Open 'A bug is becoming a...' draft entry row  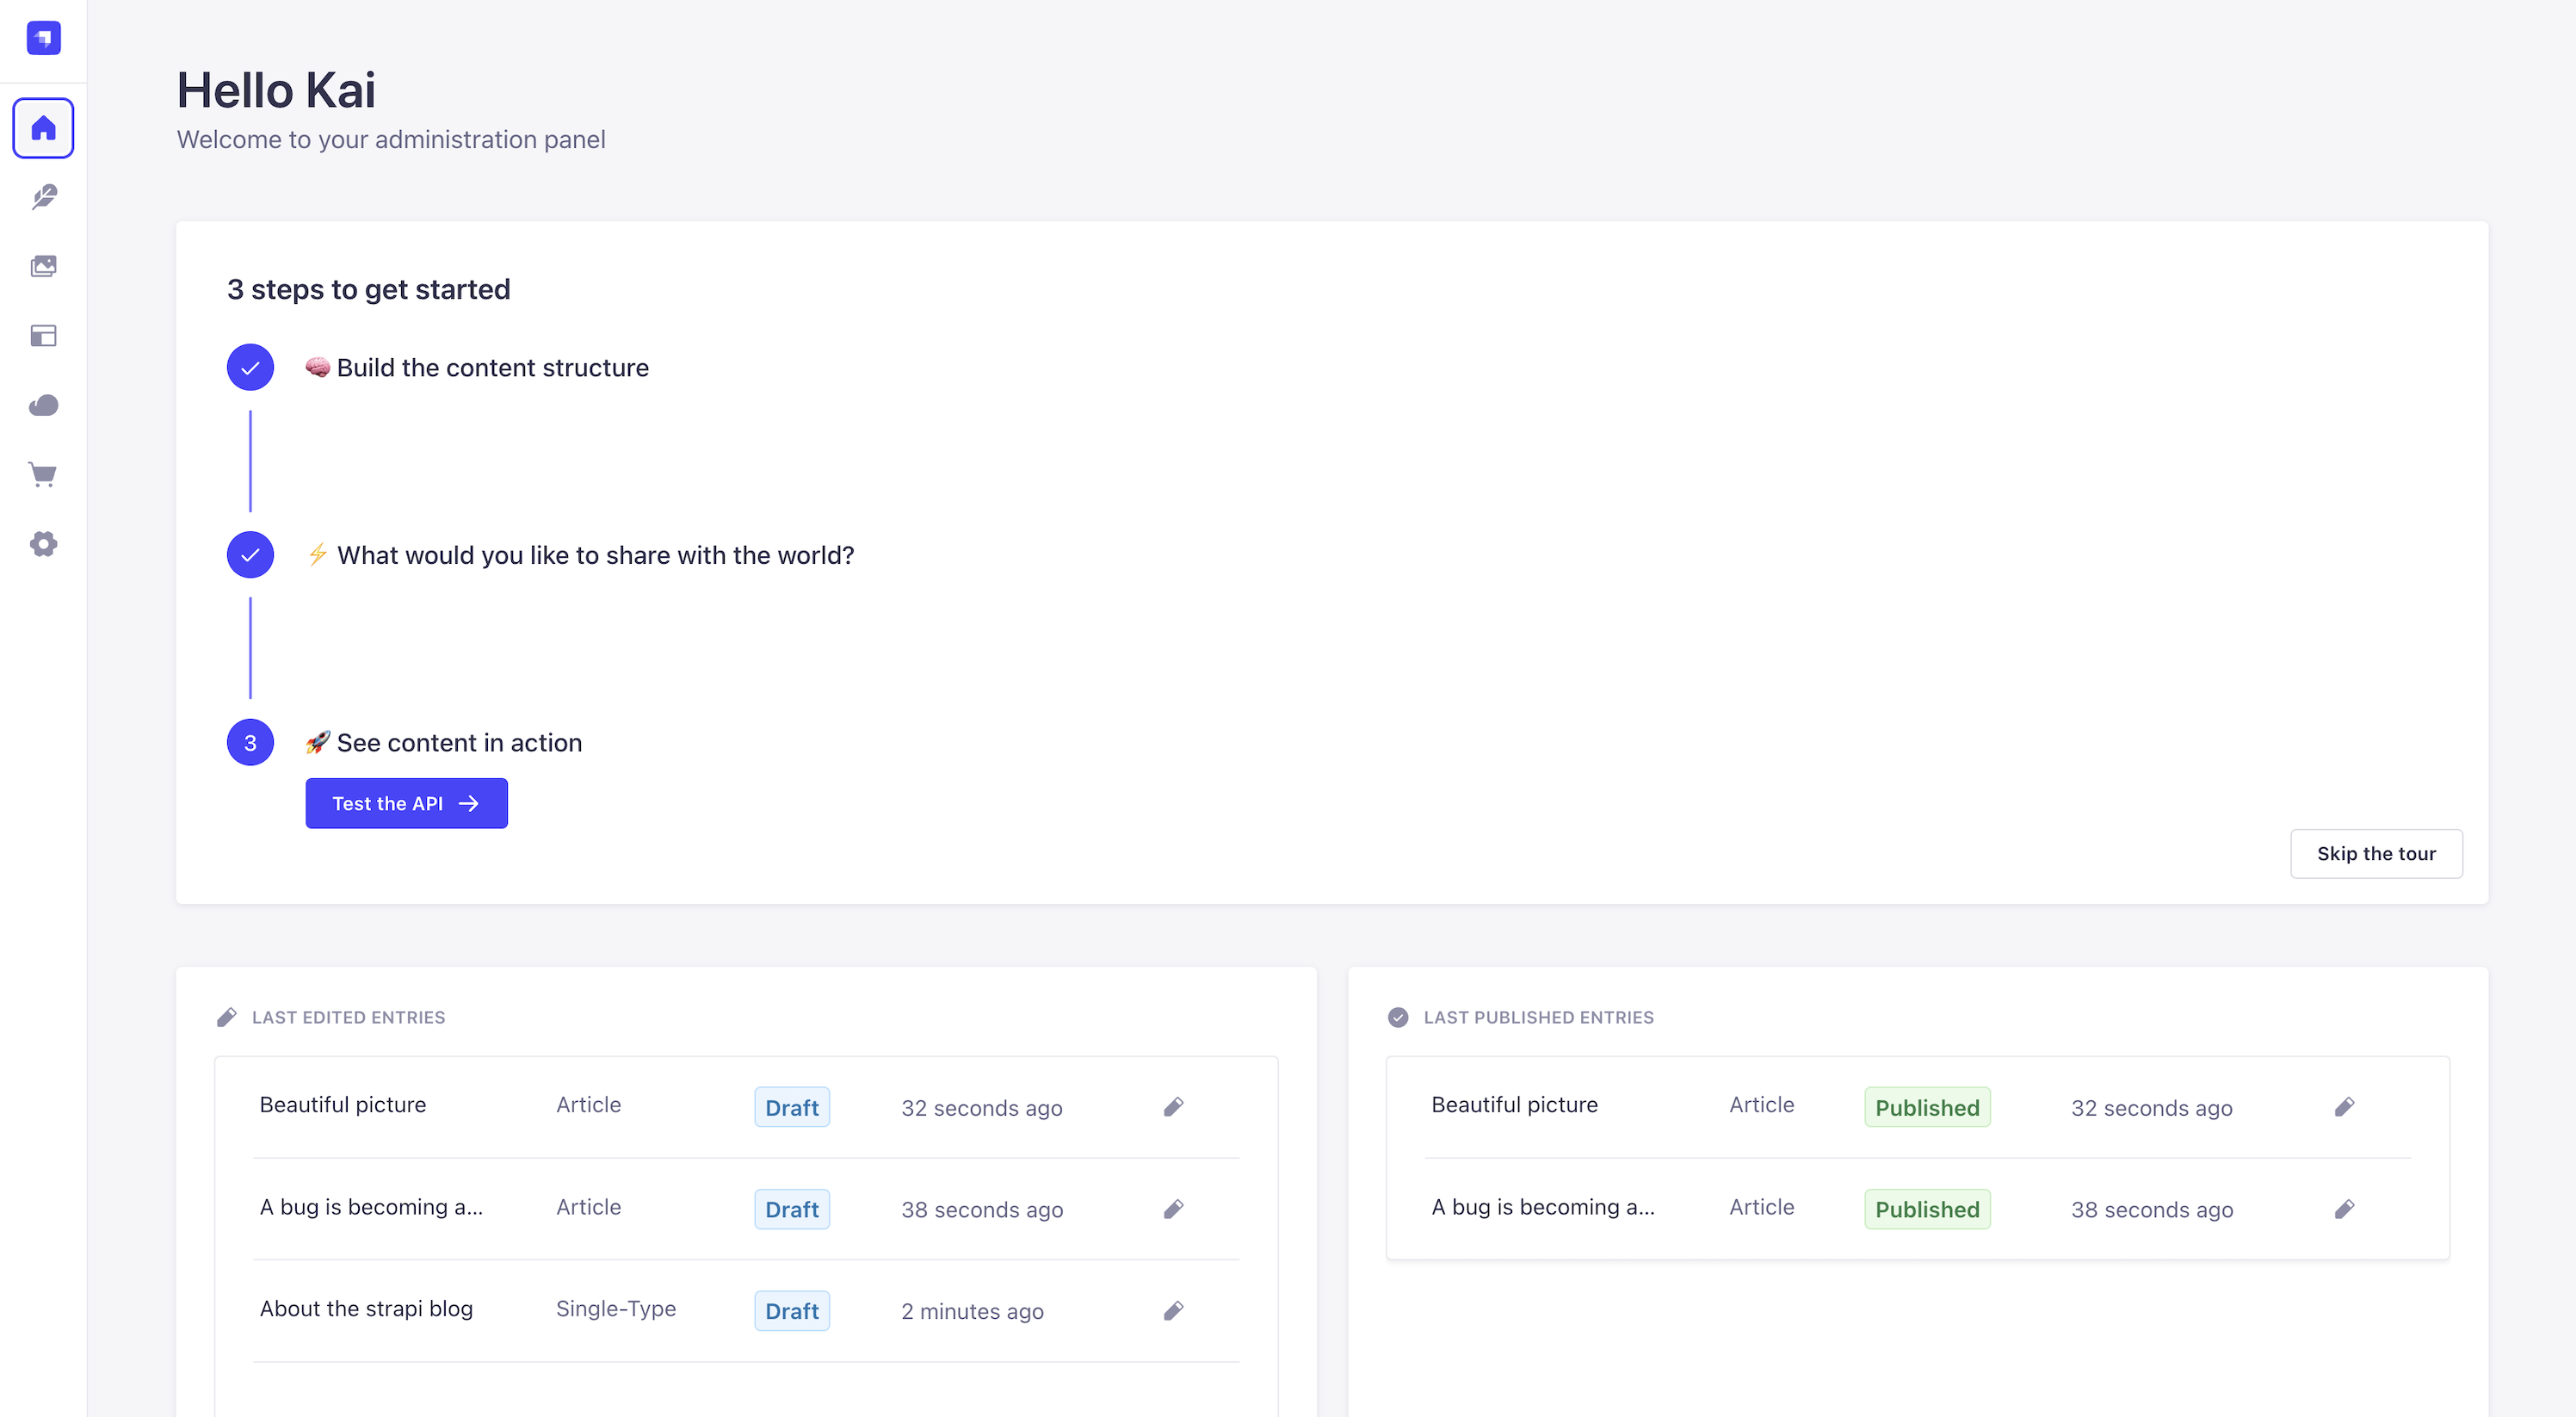pos(371,1207)
